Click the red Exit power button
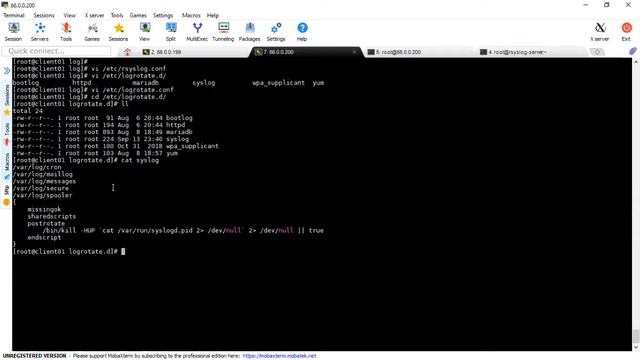640x360 pixels. coord(626,32)
